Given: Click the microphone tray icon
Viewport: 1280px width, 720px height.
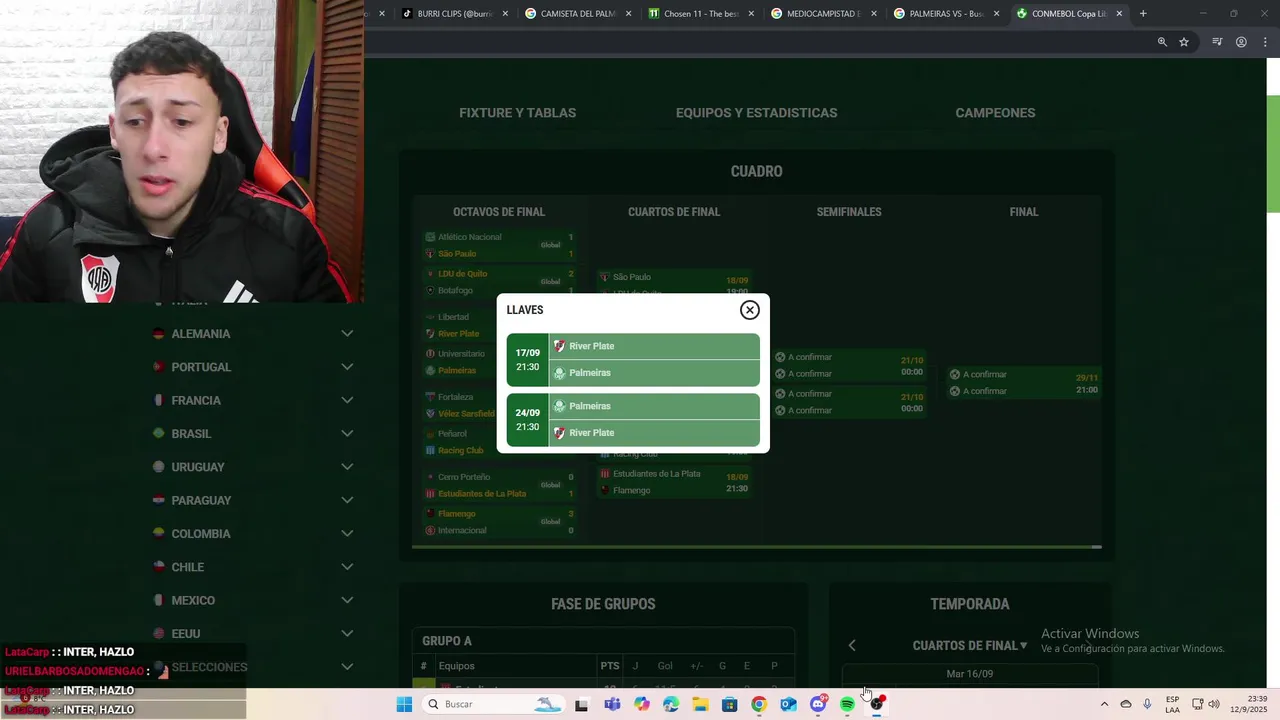Looking at the screenshot, I should (1147, 704).
